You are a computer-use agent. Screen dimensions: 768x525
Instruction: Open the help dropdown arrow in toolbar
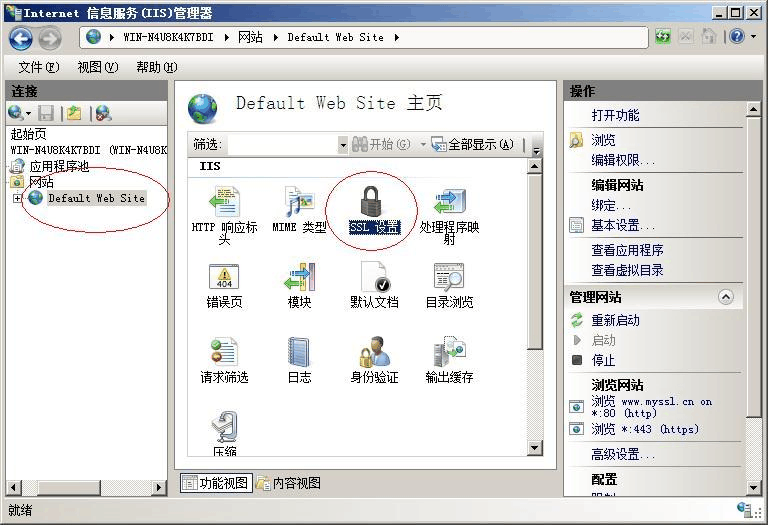753,36
